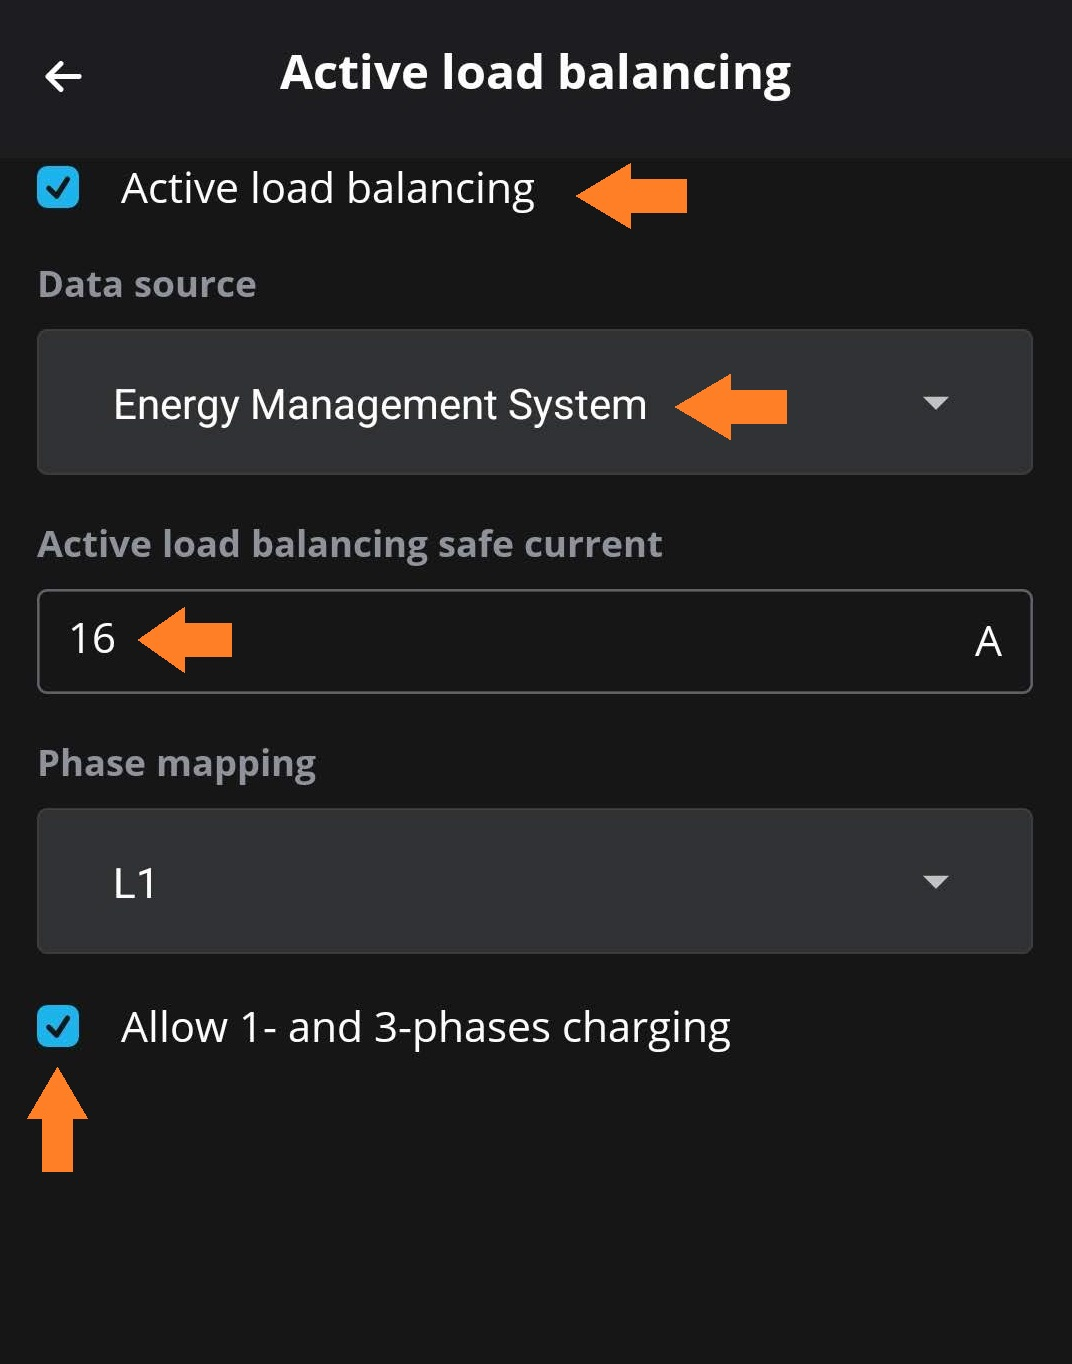Click 'Active load balancing safe current' heading

click(350, 545)
